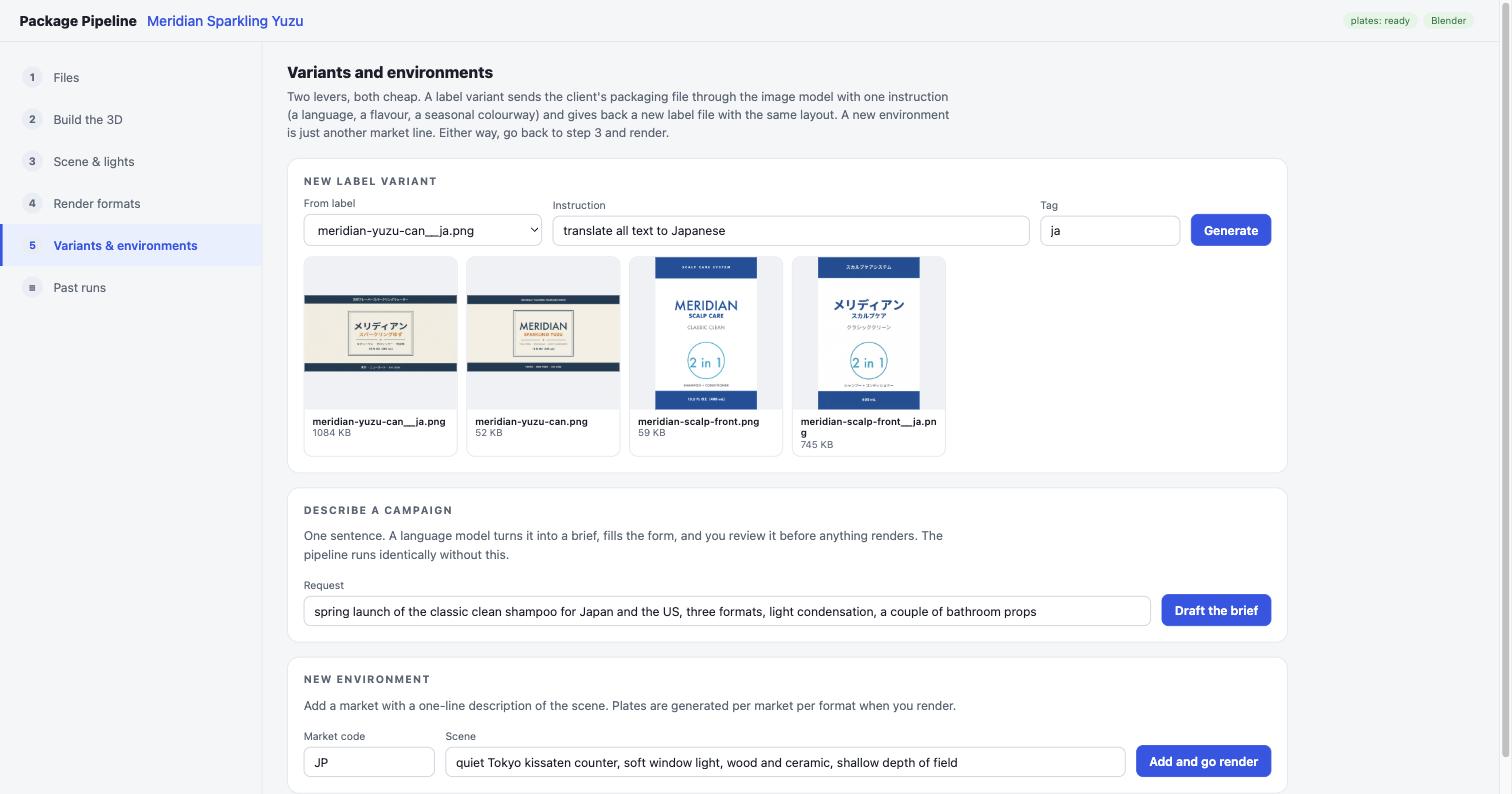Click the Variants and environments heading

point(390,72)
